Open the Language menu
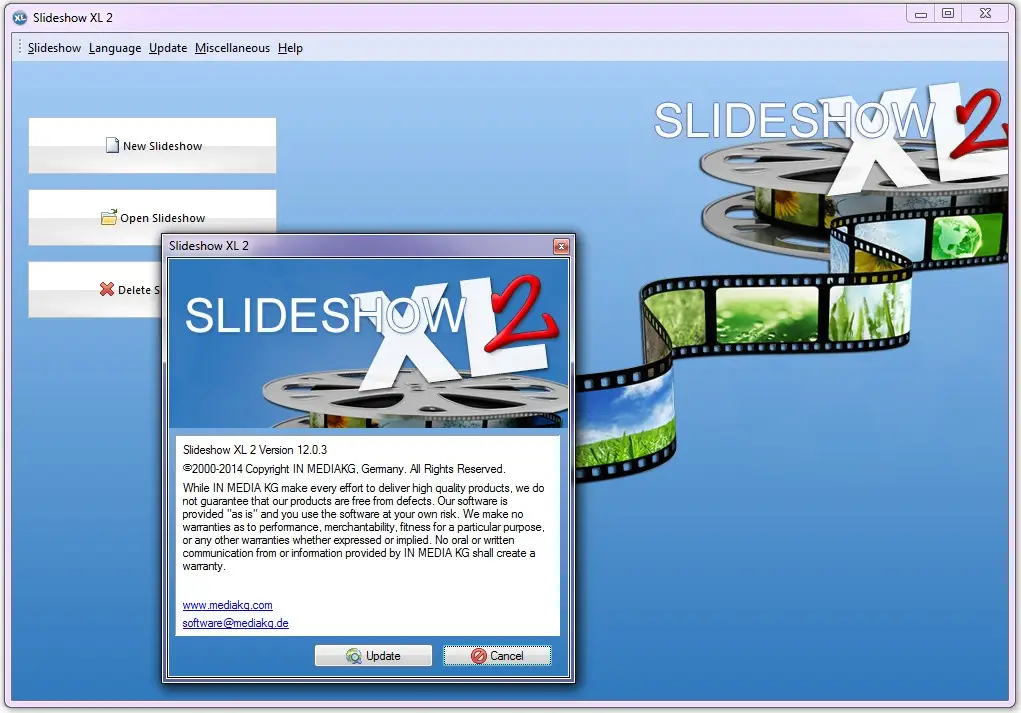The height and width of the screenshot is (713, 1021). [115, 48]
